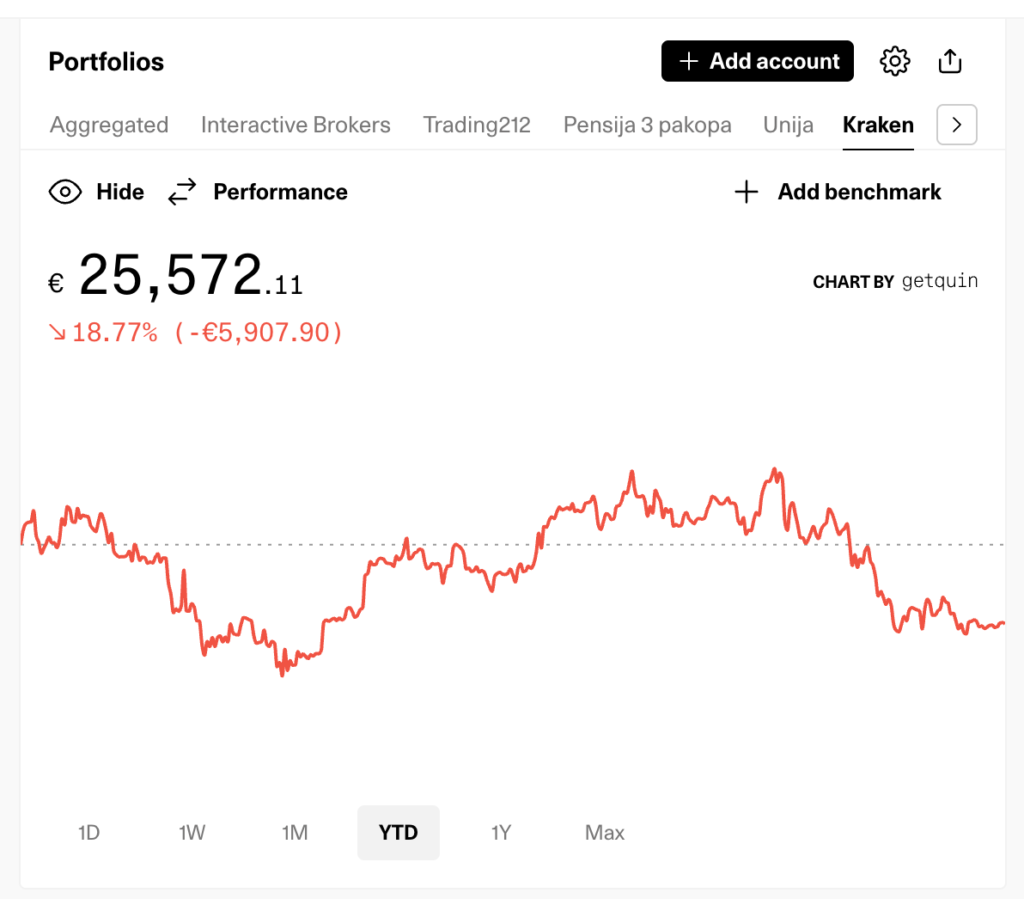This screenshot has height=899, width=1024.
Task: Click the plus icon in Add account
Action: (x=688, y=62)
